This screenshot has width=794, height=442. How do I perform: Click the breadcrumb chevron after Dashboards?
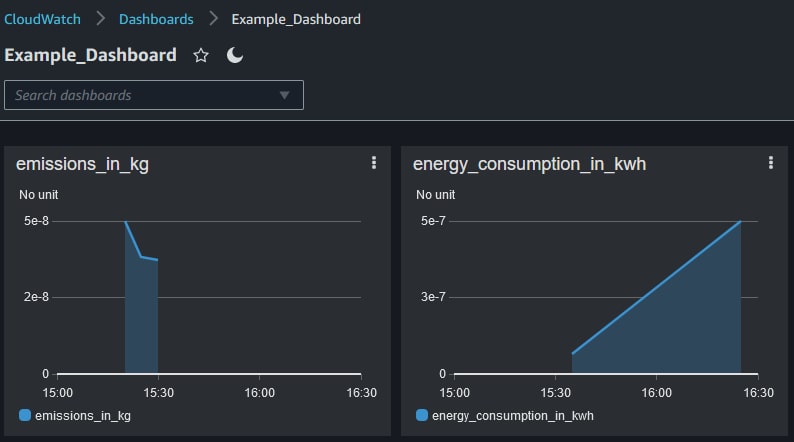212,19
